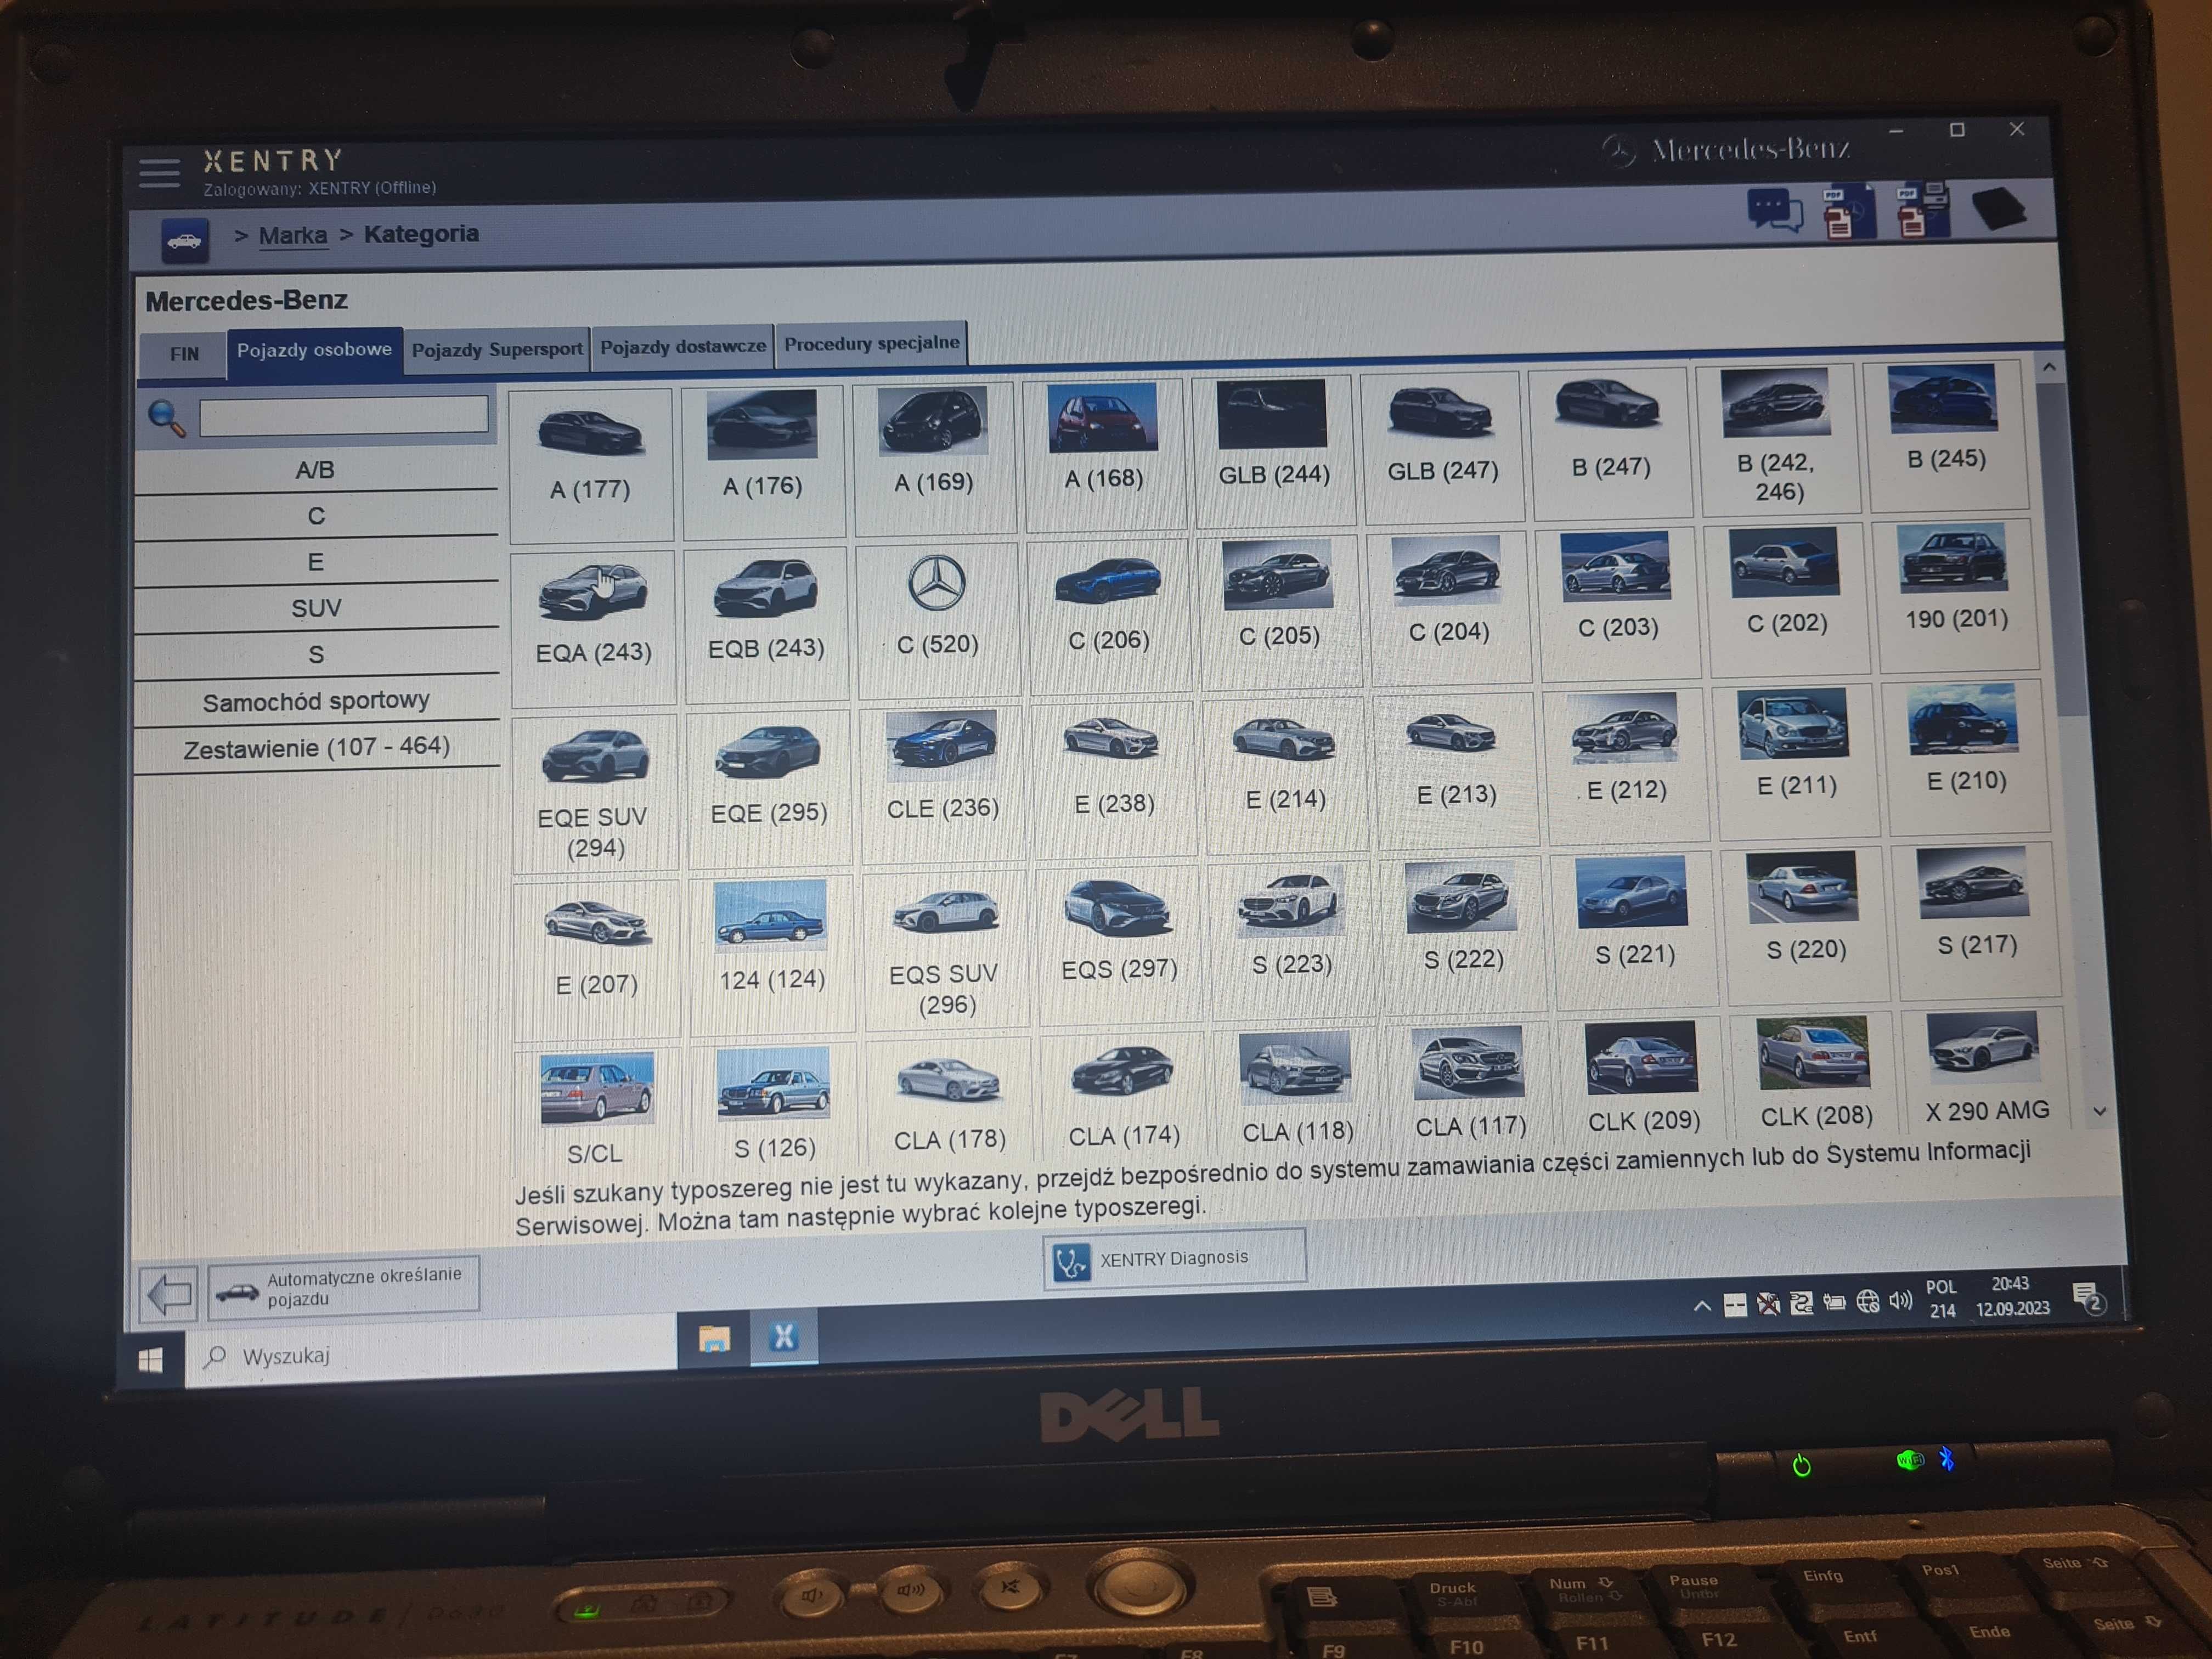The width and height of the screenshot is (2212, 1659).
Task: Click the Marka breadcrumb link
Action: pyautogui.click(x=293, y=236)
